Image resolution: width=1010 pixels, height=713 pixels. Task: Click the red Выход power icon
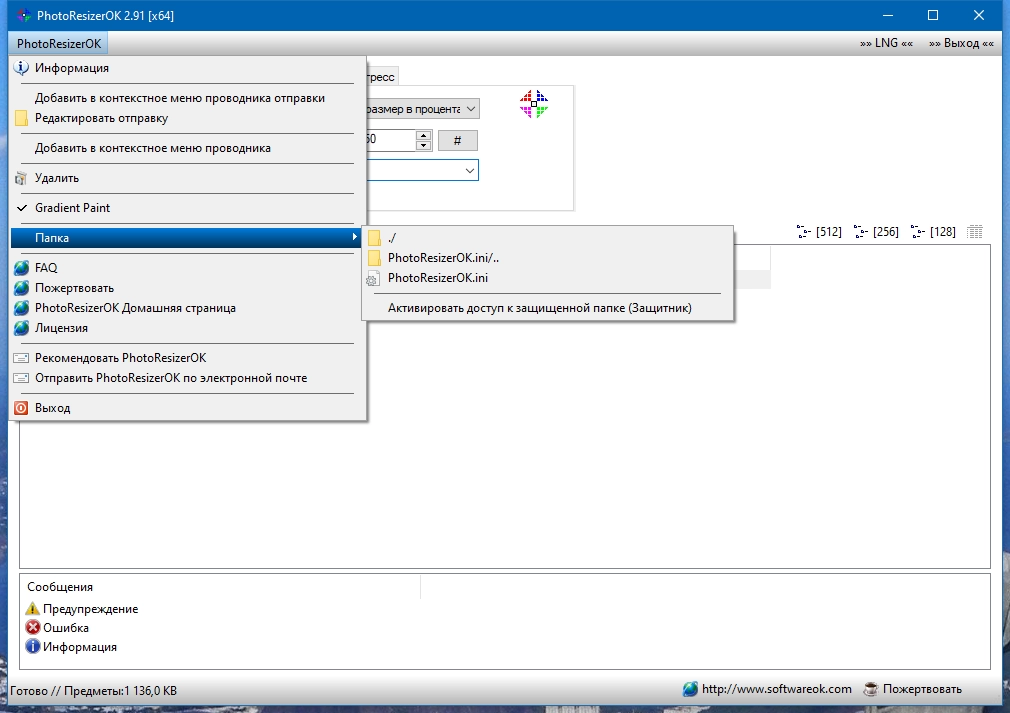coord(21,408)
